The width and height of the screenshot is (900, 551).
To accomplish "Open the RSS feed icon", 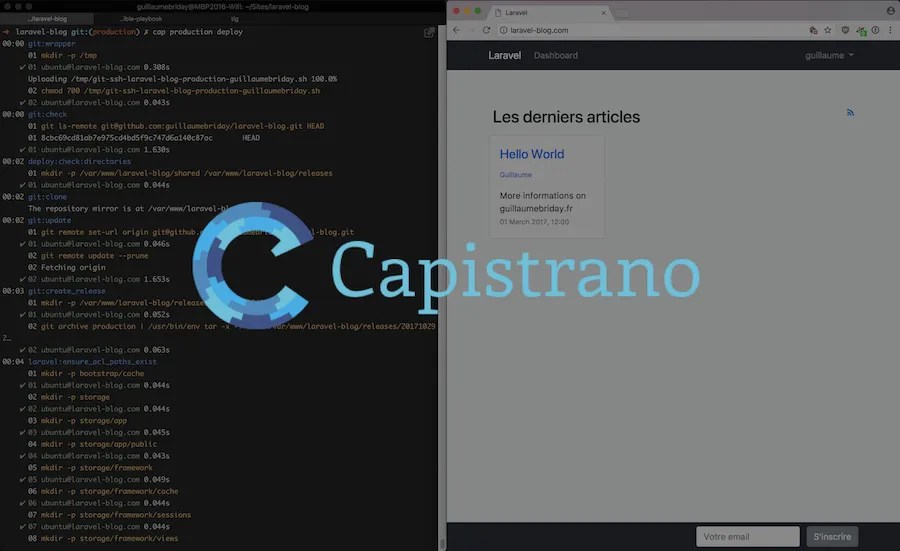I will (x=850, y=112).
